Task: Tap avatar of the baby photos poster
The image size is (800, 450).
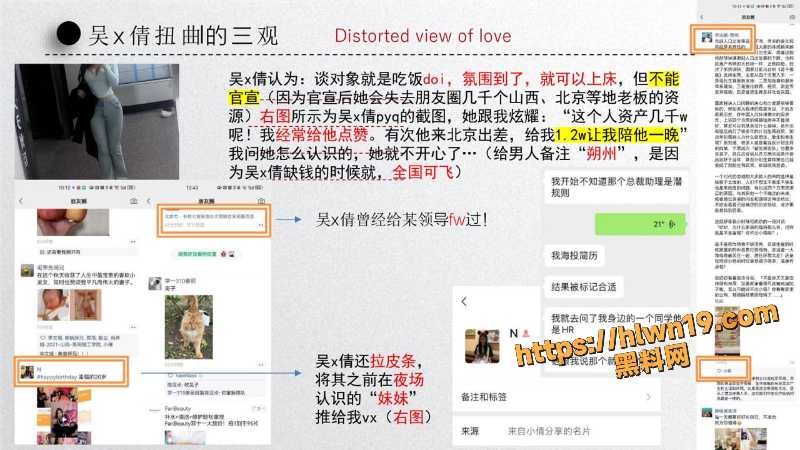Action: click(28, 270)
